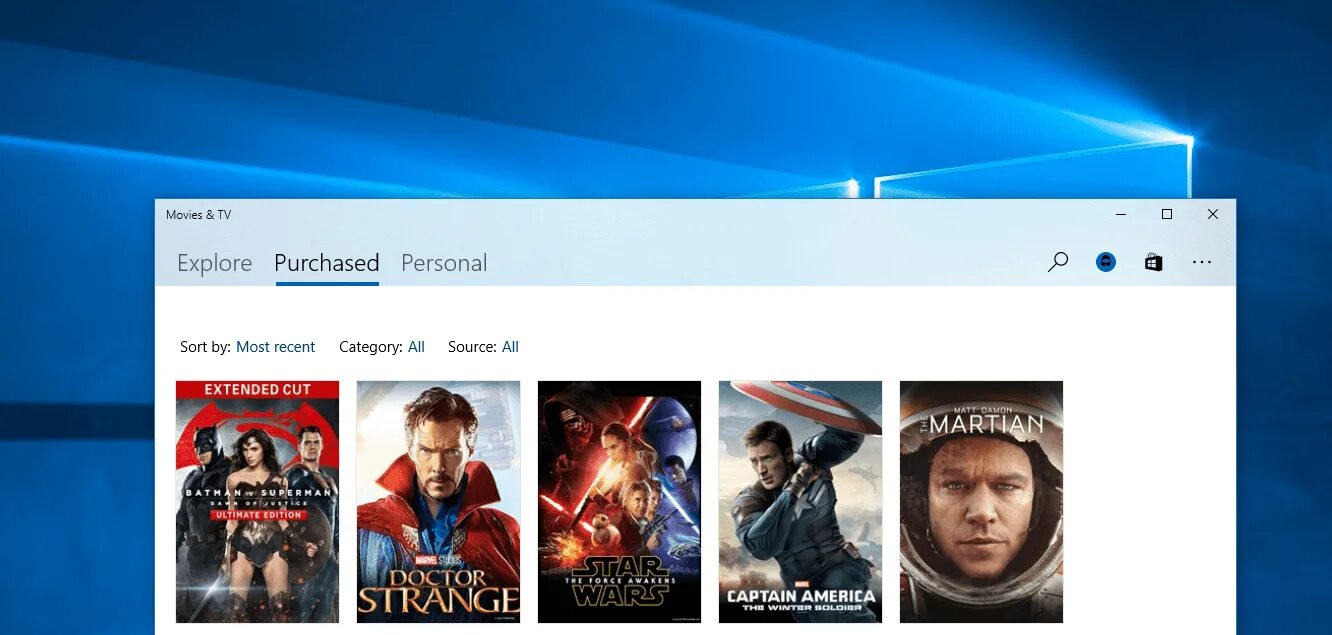The width and height of the screenshot is (1332, 635).
Task: Switch to the Explore tab
Action: (x=215, y=263)
